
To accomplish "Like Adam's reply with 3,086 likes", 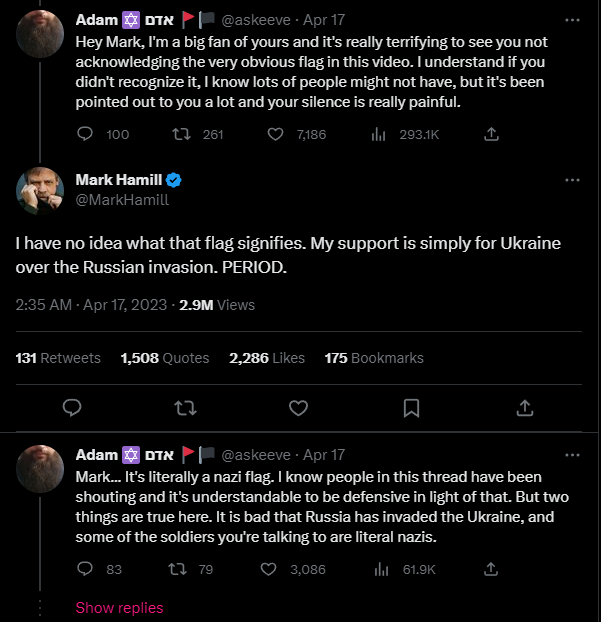I will point(267,569).
